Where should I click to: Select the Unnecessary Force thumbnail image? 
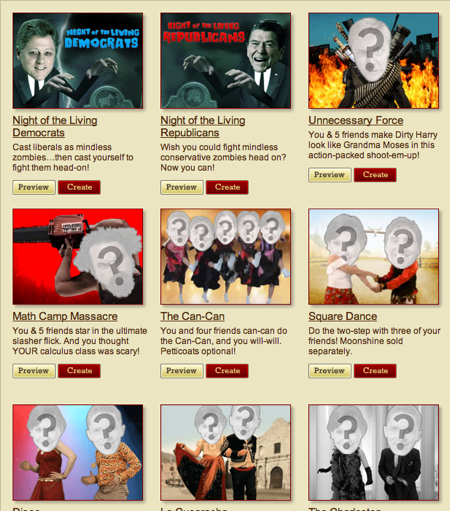coord(374,61)
